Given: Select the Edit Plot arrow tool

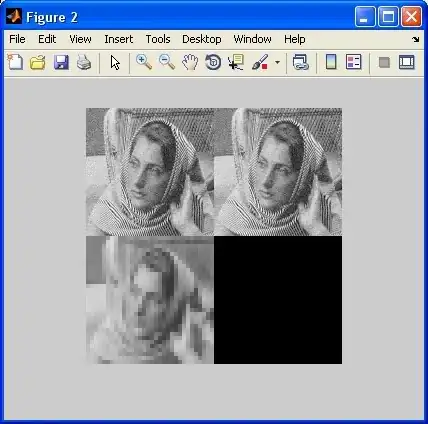Looking at the screenshot, I should pyautogui.click(x=115, y=62).
